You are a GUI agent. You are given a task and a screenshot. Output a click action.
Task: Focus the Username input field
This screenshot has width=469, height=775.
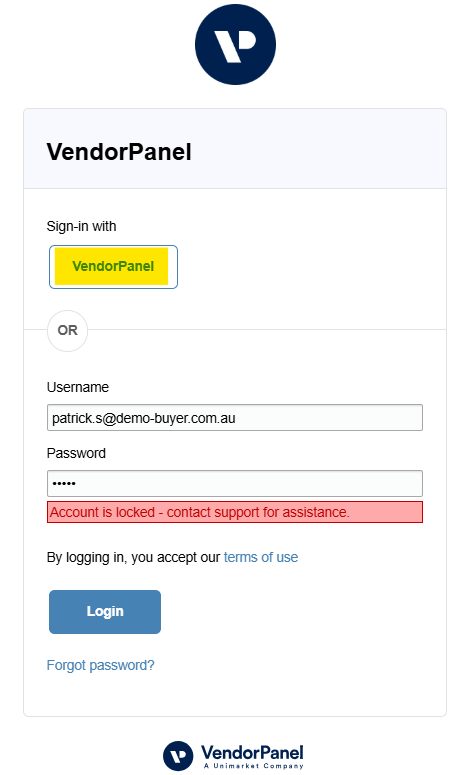[x=235, y=418]
